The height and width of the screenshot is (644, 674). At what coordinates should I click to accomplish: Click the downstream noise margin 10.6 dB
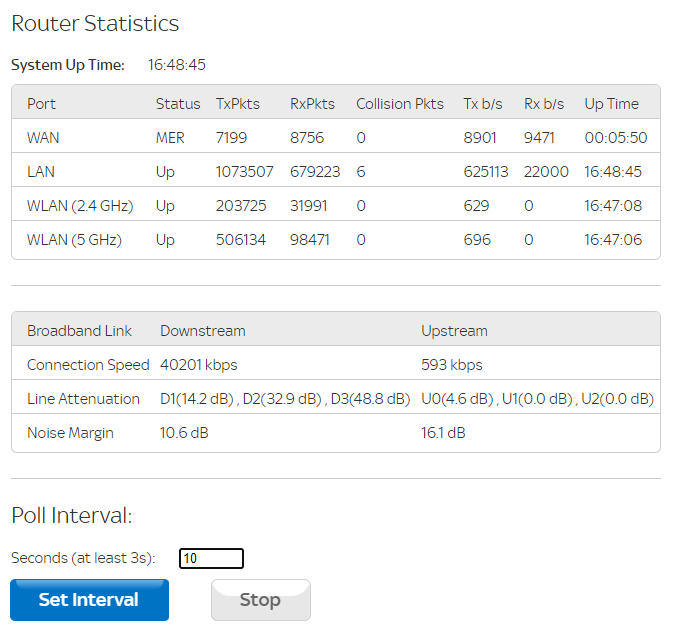(x=184, y=433)
